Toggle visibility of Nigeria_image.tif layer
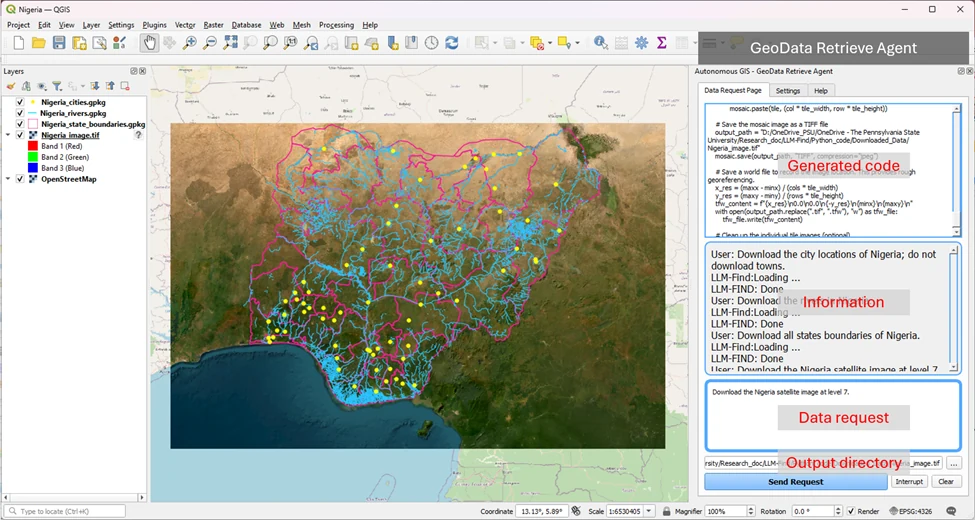This screenshot has width=975, height=520. click(20, 135)
